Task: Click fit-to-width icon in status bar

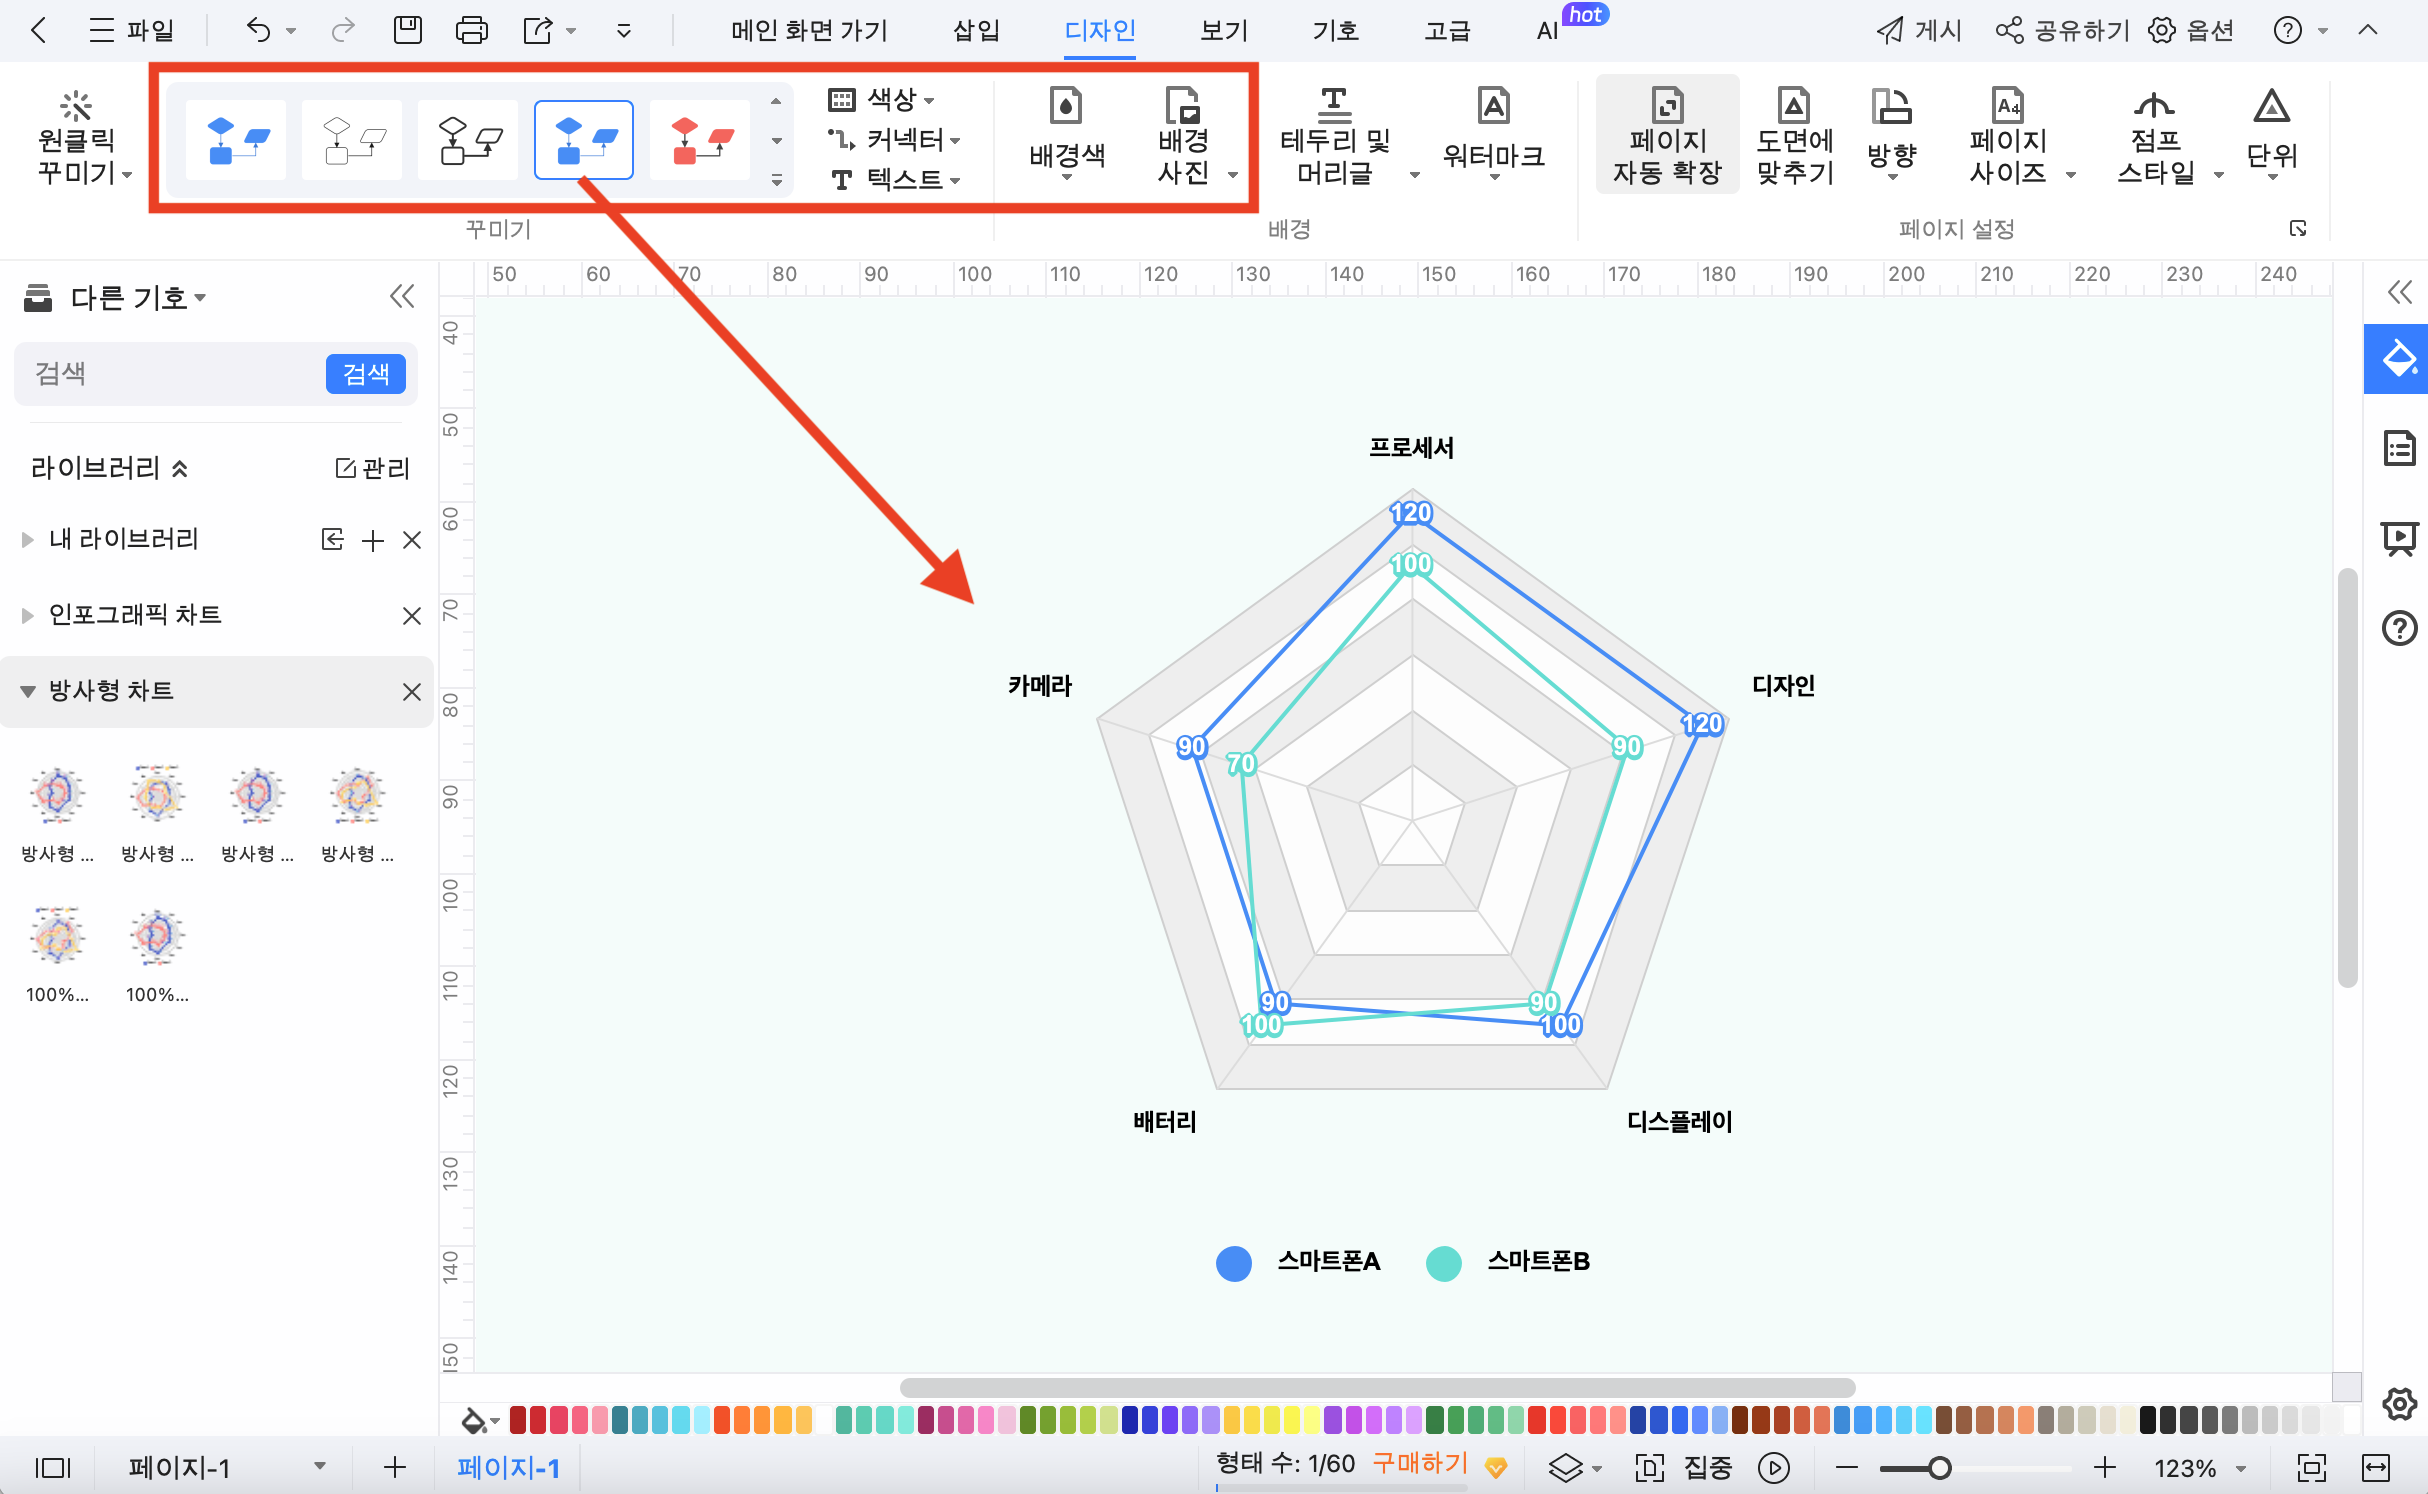Action: coord(2375,1468)
